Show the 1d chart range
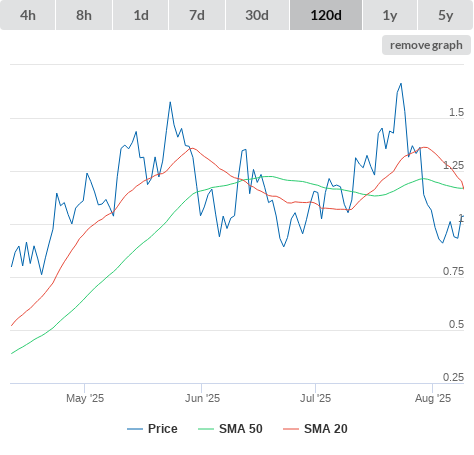This screenshot has width=474, height=455. [141, 15]
